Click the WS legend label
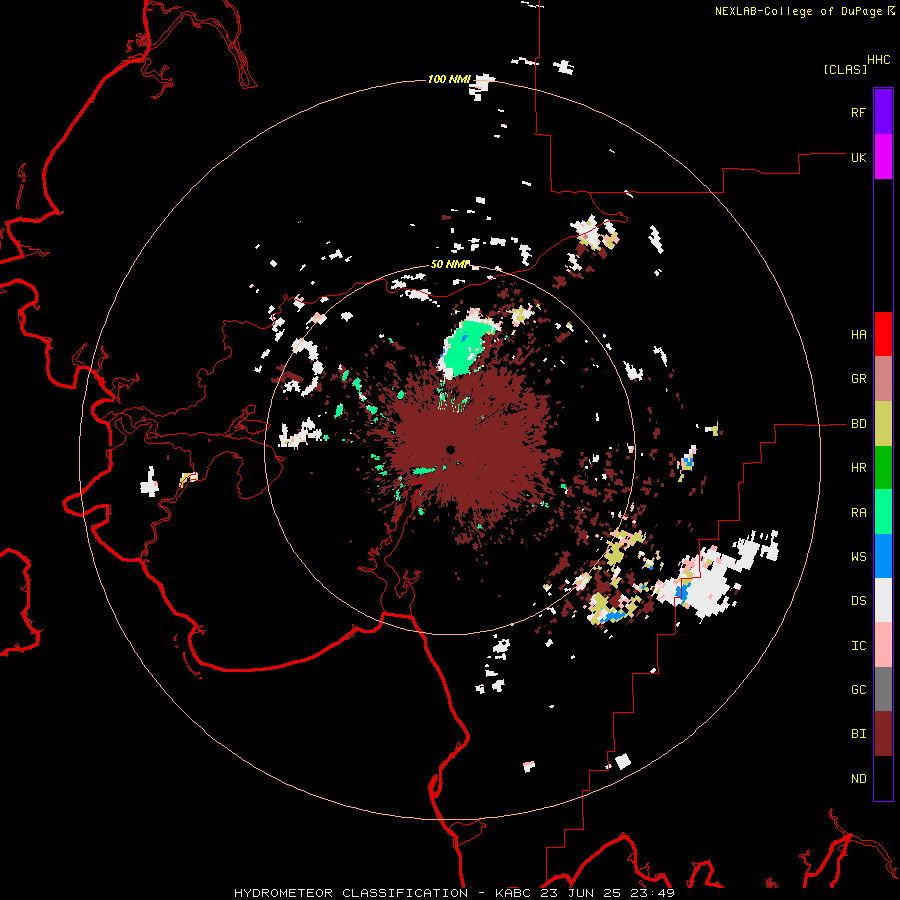The height and width of the screenshot is (900, 900). tap(858, 557)
